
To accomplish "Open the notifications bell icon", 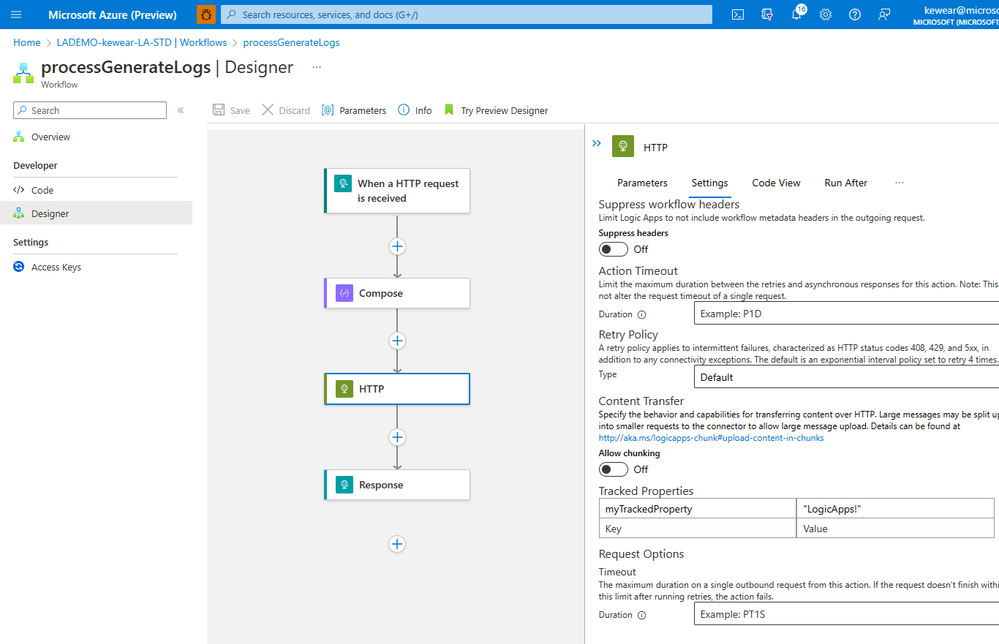I will [x=797, y=14].
